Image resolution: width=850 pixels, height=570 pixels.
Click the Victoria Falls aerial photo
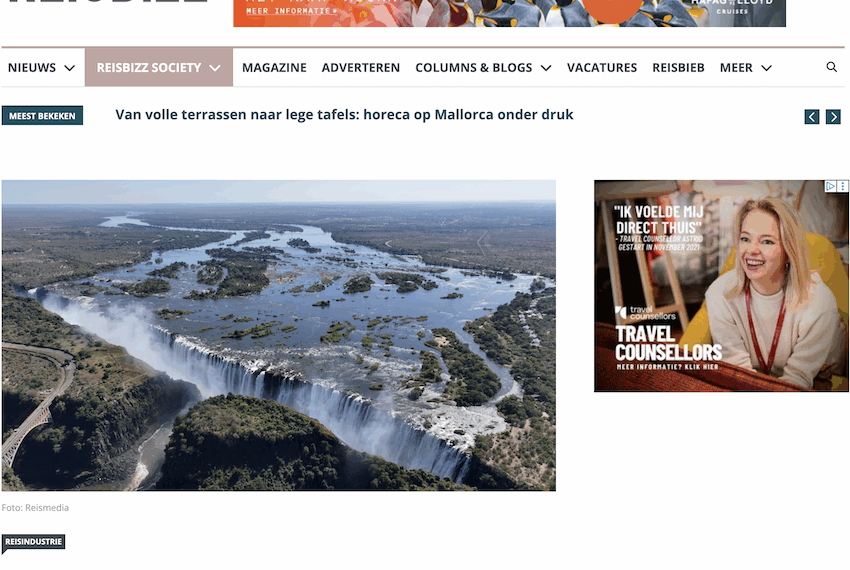point(279,336)
